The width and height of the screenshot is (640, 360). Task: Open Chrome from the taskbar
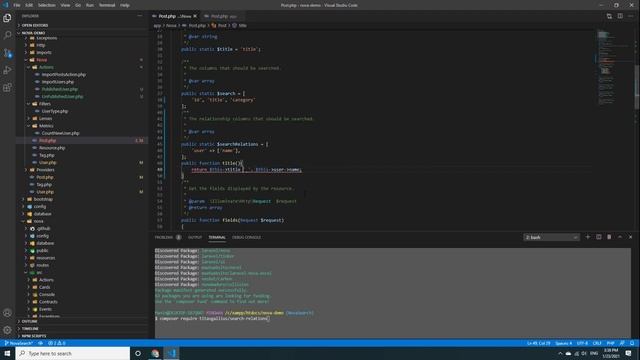click(155, 353)
